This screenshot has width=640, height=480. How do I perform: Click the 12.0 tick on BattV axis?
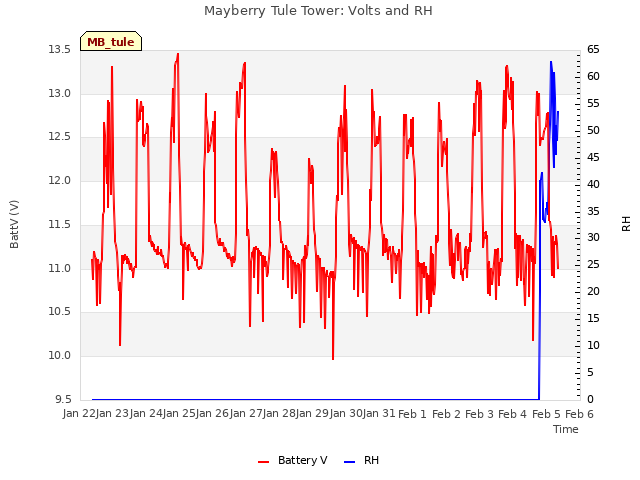pos(60,180)
